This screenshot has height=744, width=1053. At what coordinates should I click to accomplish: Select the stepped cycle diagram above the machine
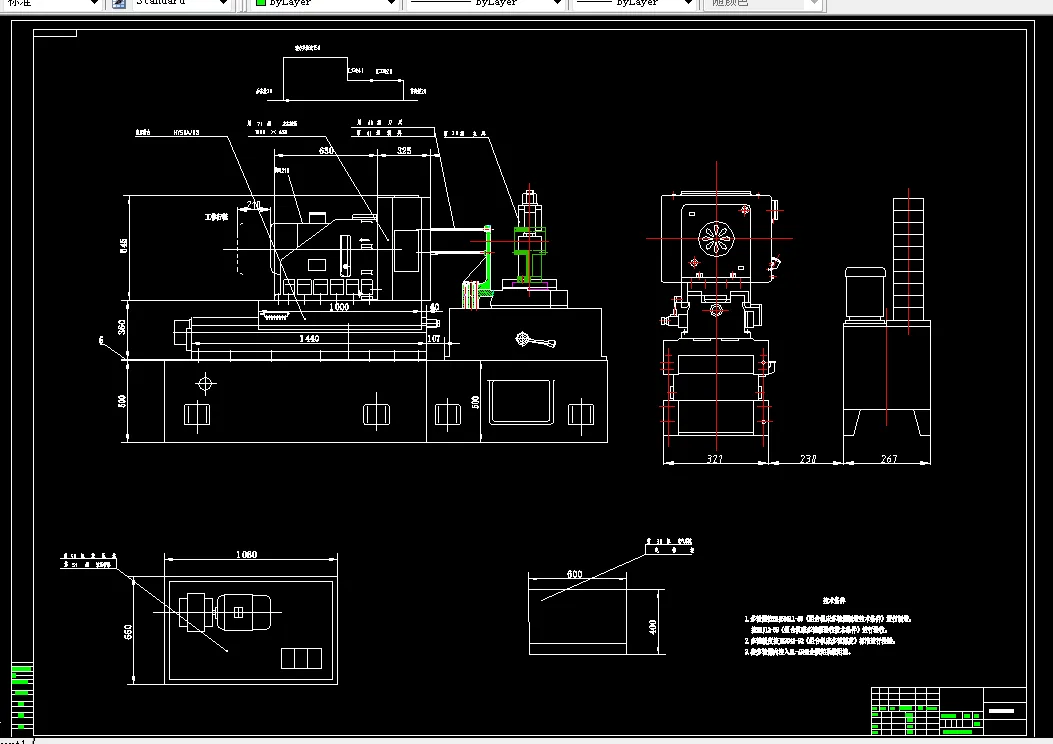343,79
